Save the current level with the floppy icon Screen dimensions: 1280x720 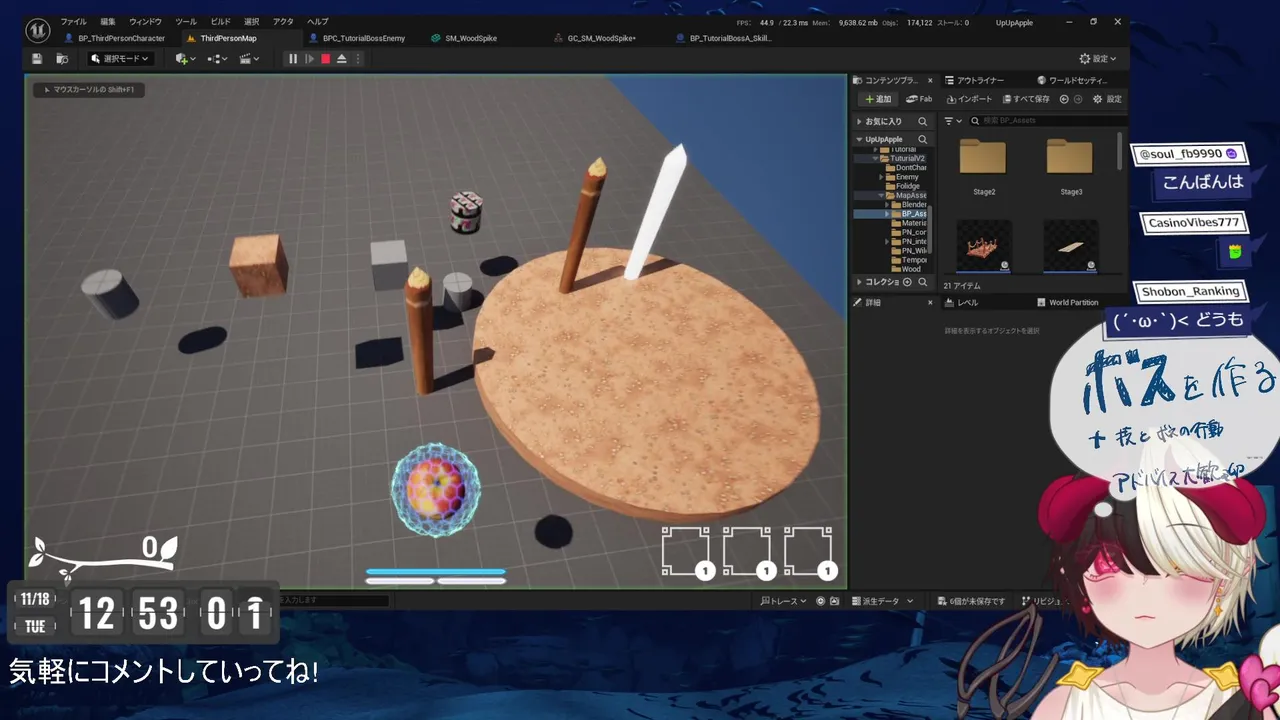coord(37,59)
